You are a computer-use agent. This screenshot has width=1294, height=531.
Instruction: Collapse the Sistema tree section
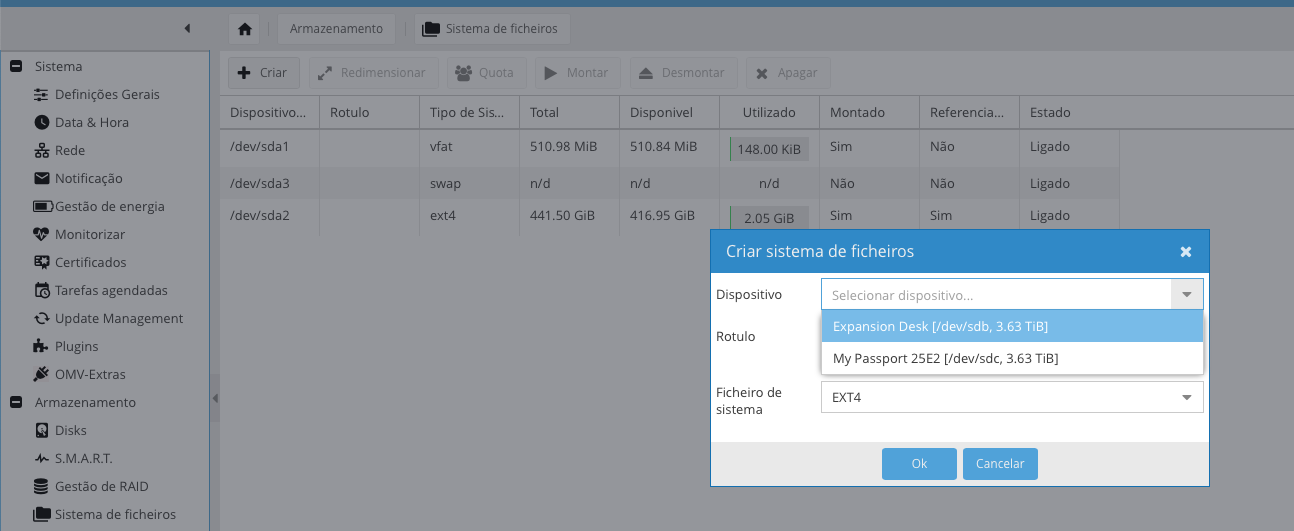click(16, 67)
